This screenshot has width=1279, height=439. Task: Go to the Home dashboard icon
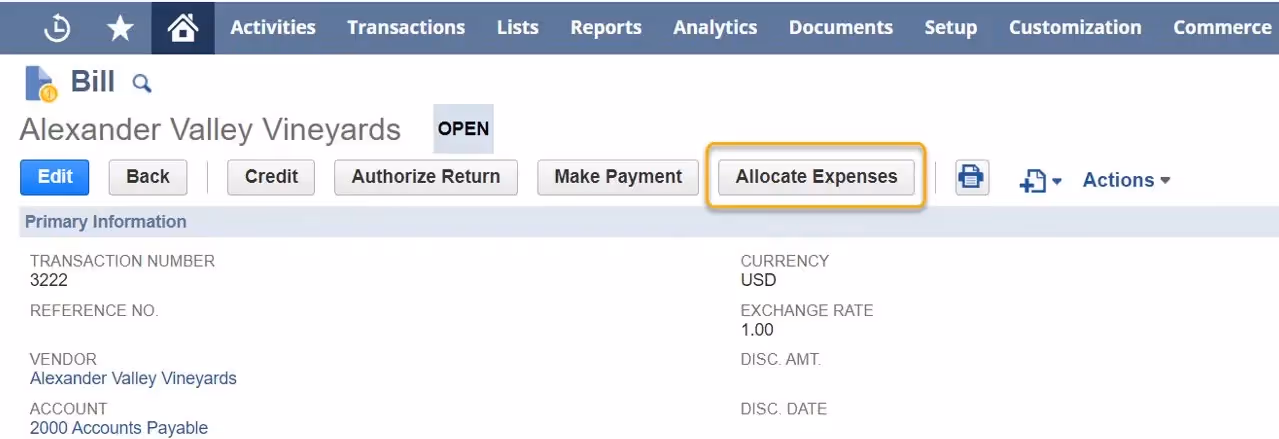pos(182,28)
